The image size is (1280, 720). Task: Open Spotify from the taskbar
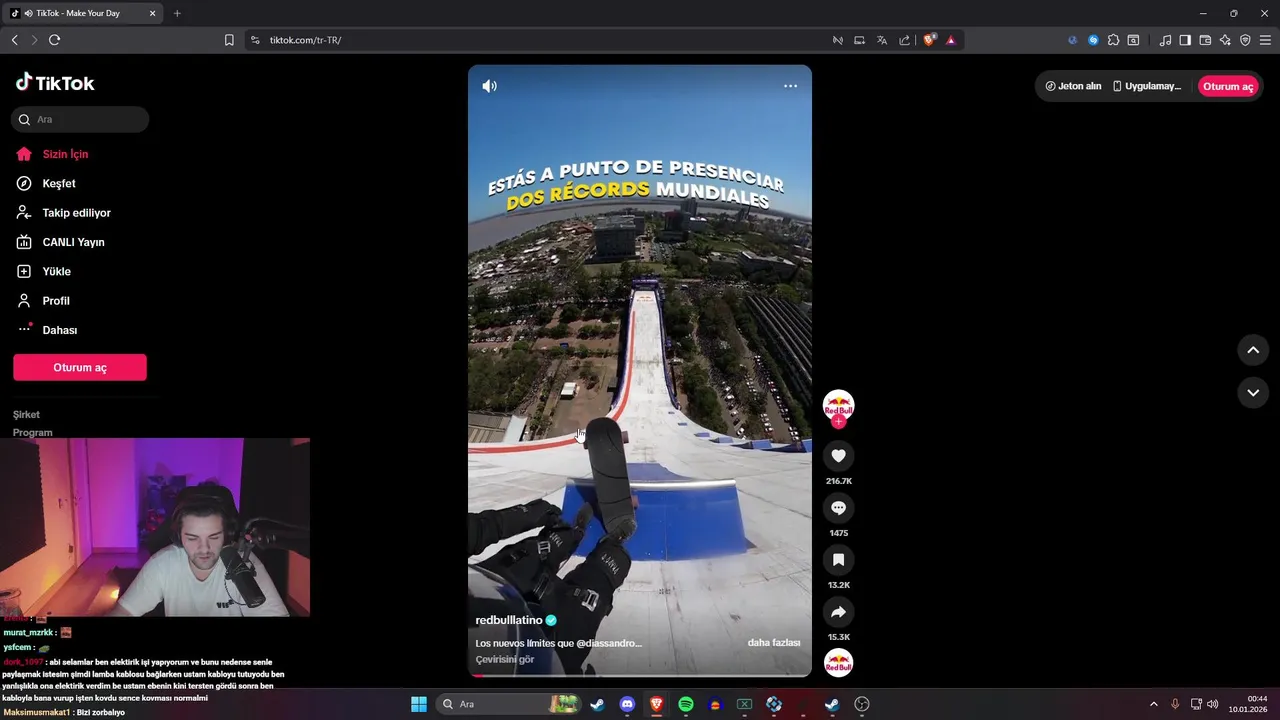(x=686, y=704)
